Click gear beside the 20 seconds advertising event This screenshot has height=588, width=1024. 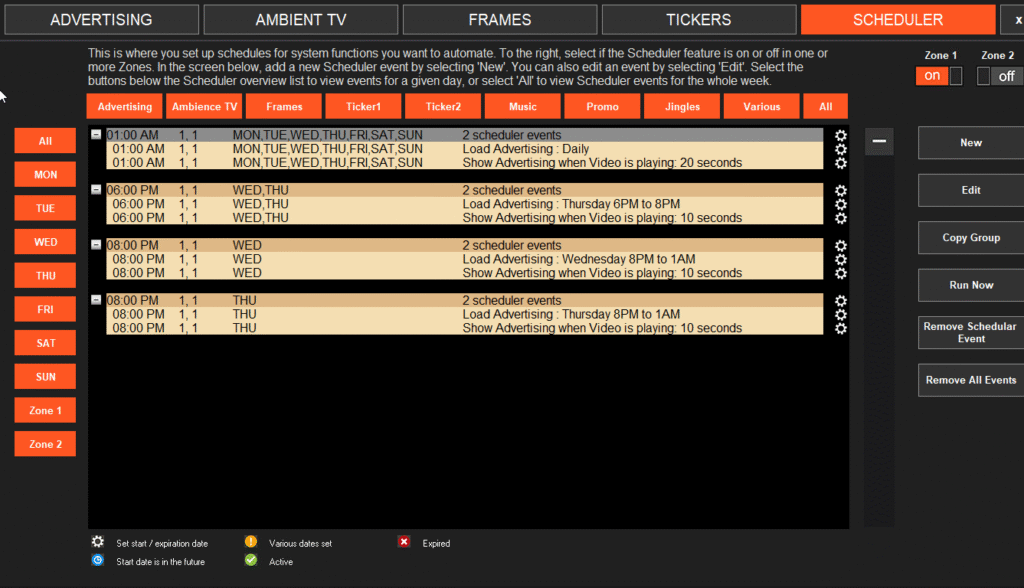coord(840,163)
